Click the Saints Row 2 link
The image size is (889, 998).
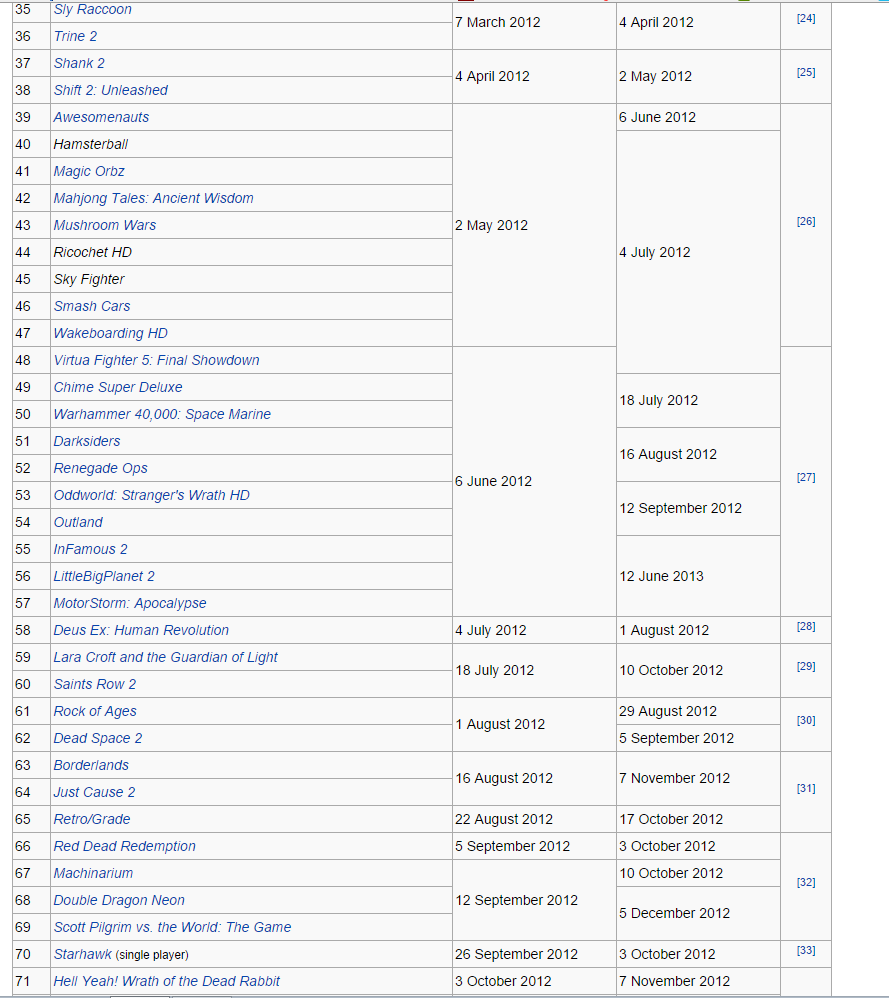coord(95,684)
